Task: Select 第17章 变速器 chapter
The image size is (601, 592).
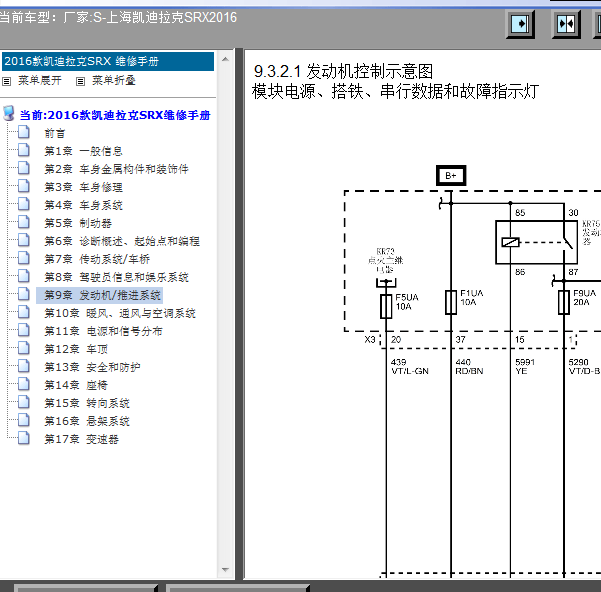Action: pos(82,439)
